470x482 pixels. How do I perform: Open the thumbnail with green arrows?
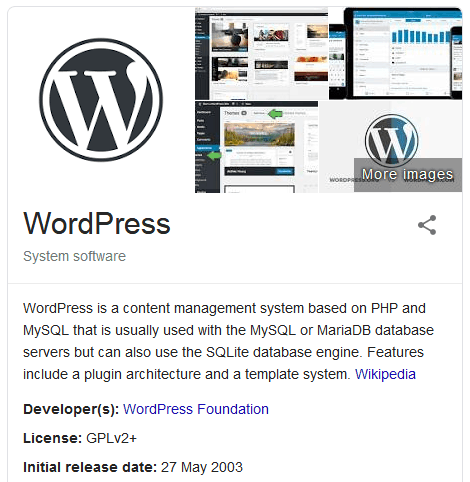(256, 147)
